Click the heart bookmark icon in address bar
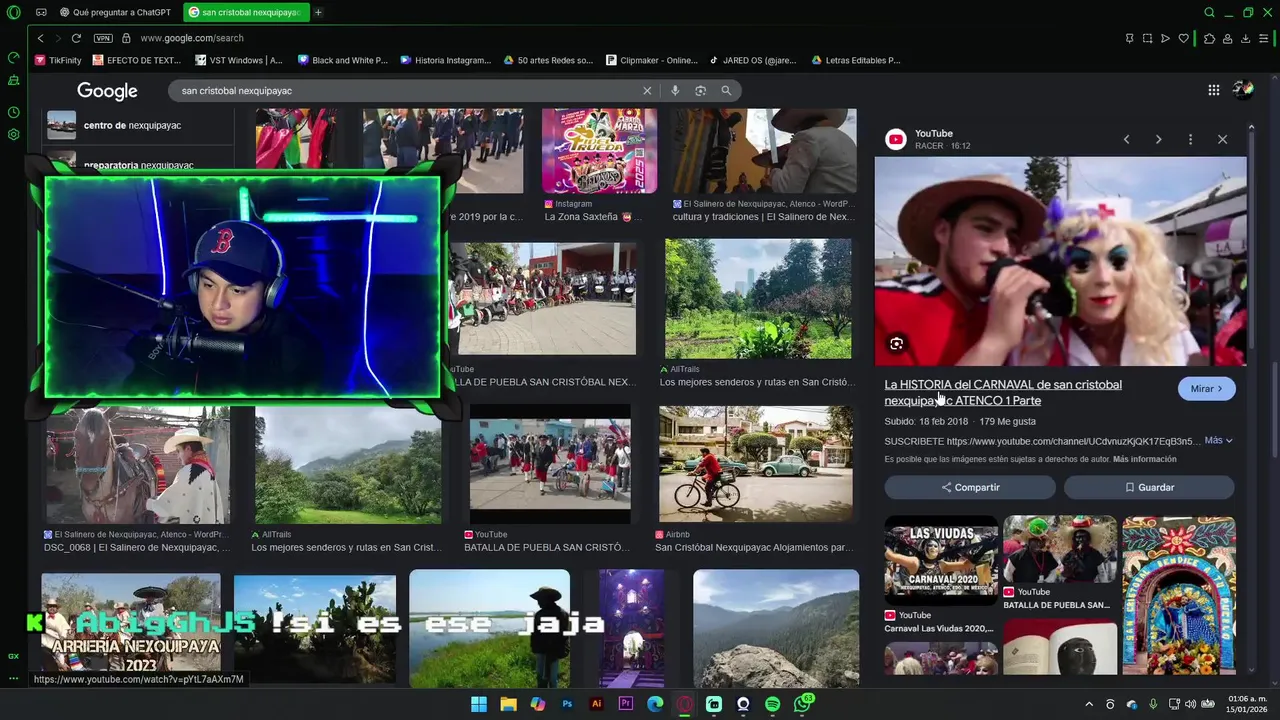This screenshot has width=1280, height=720. [x=1184, y=38]
